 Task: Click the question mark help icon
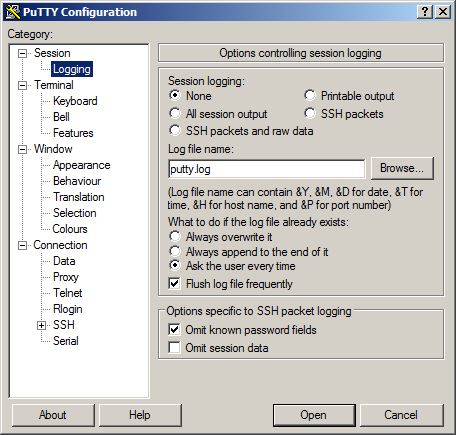425,12
